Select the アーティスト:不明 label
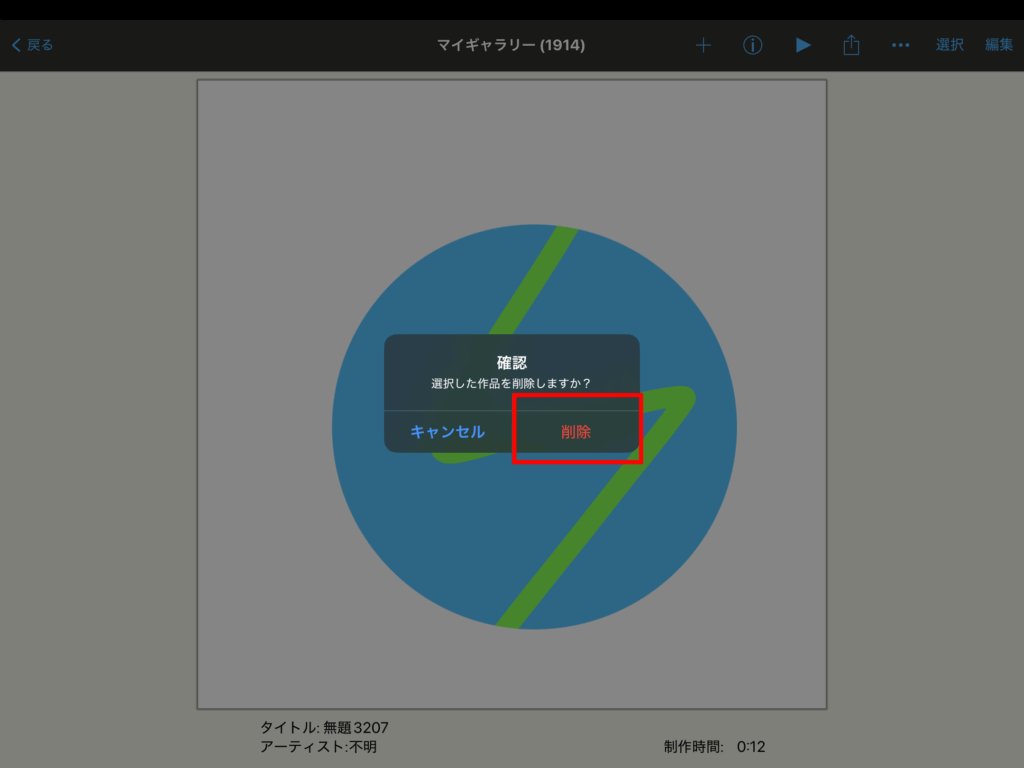1024x768 pixels. [318, 747]
